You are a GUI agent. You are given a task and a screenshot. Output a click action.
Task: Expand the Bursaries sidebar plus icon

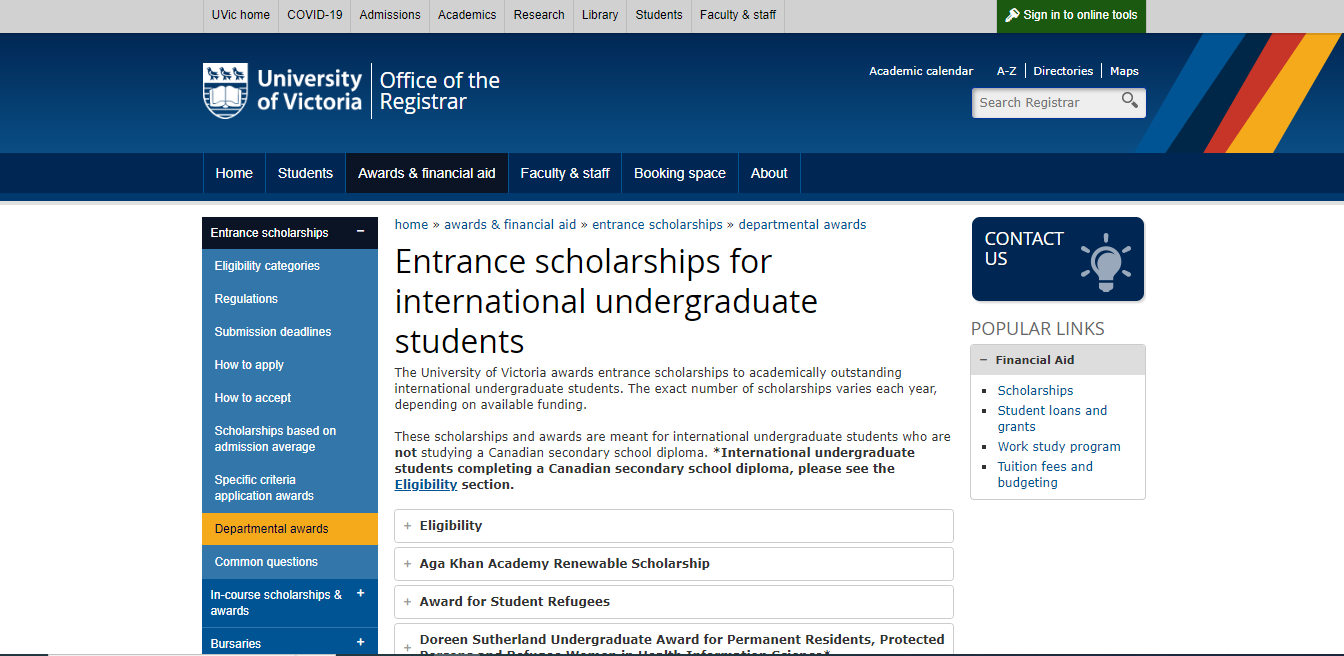pyautogui.click(x=360, y=643)
